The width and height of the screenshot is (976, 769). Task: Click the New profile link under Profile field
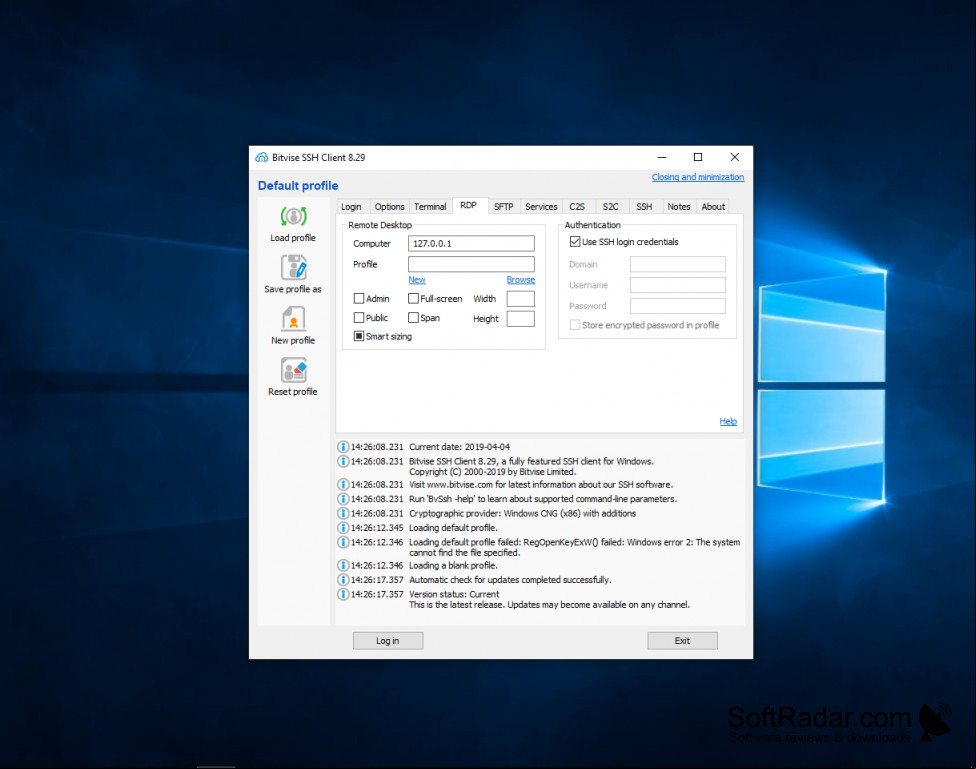(417, 280)
